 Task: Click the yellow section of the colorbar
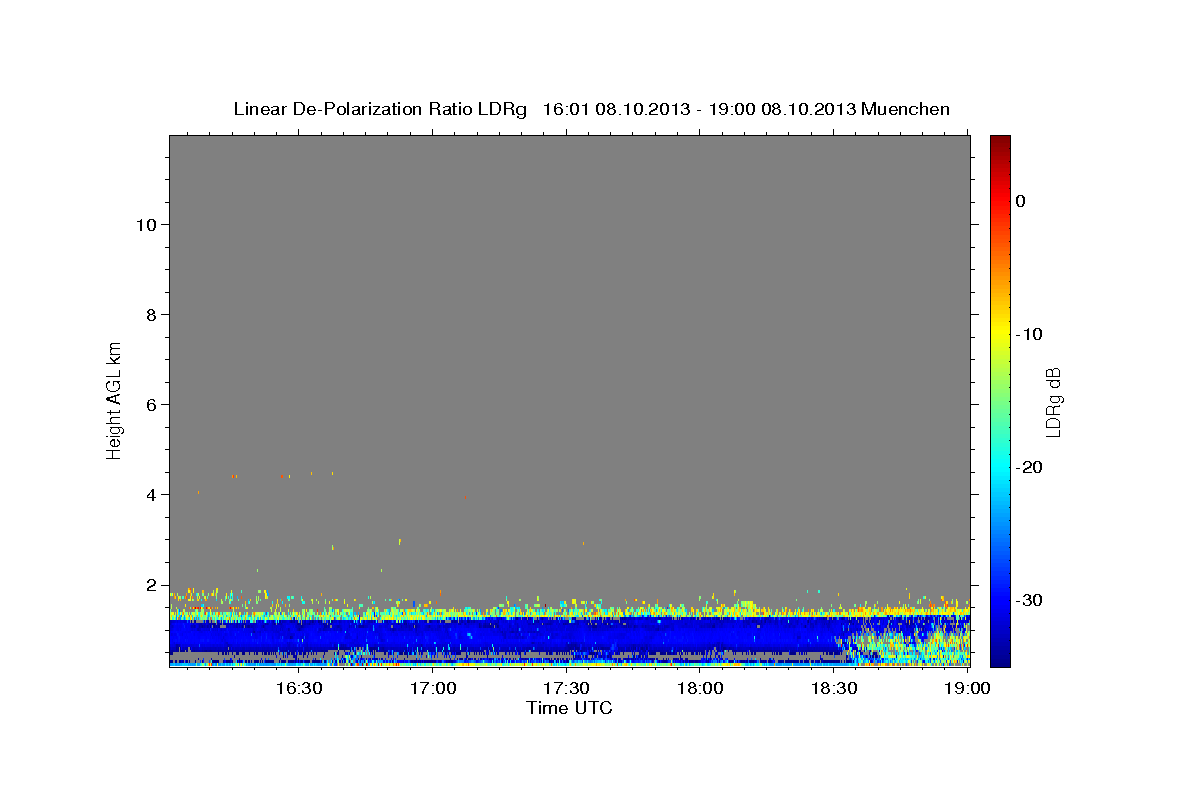1000,330
